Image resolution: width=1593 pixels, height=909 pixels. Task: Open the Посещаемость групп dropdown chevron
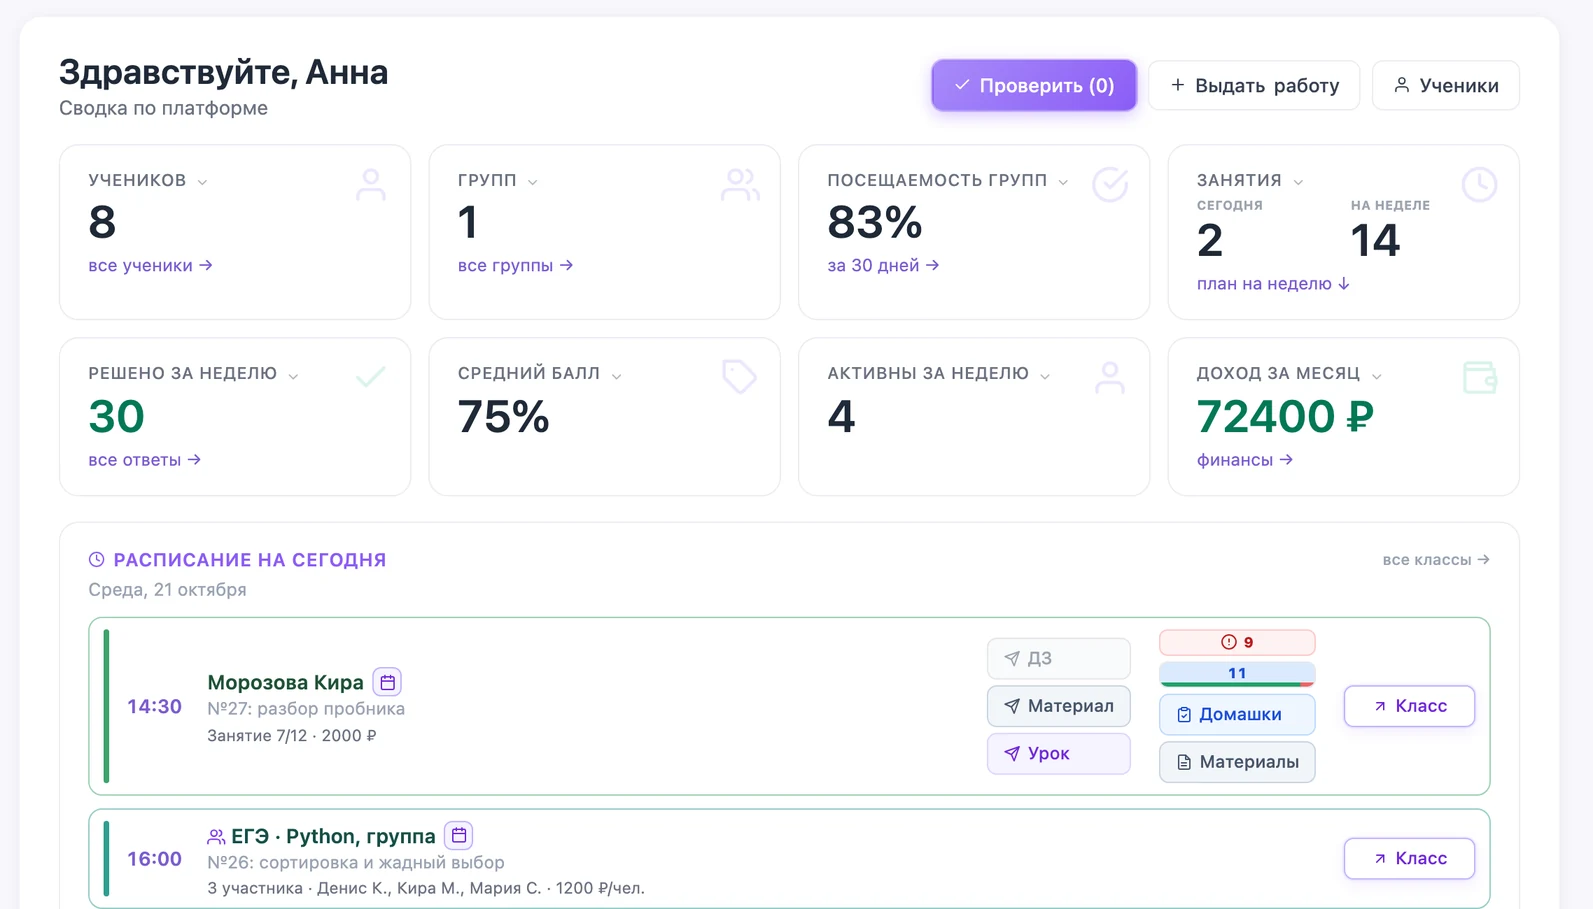tap(1063, 182)
